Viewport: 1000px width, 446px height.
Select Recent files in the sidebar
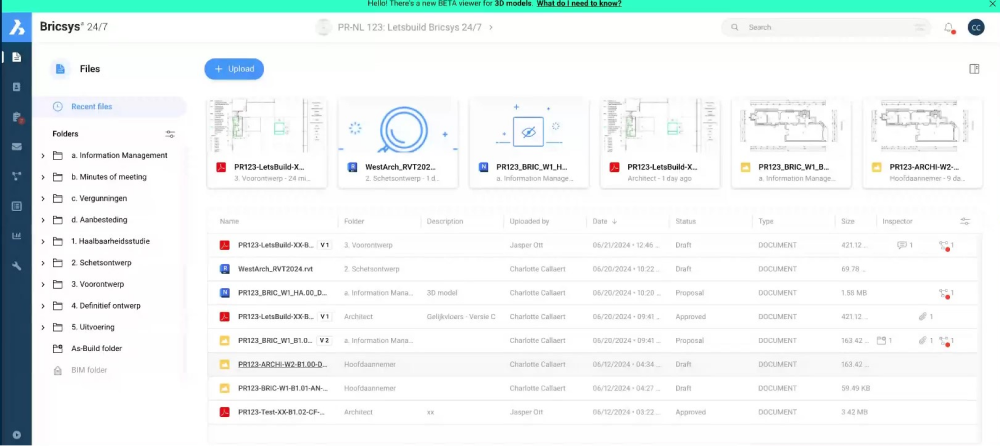click(110, 107)
